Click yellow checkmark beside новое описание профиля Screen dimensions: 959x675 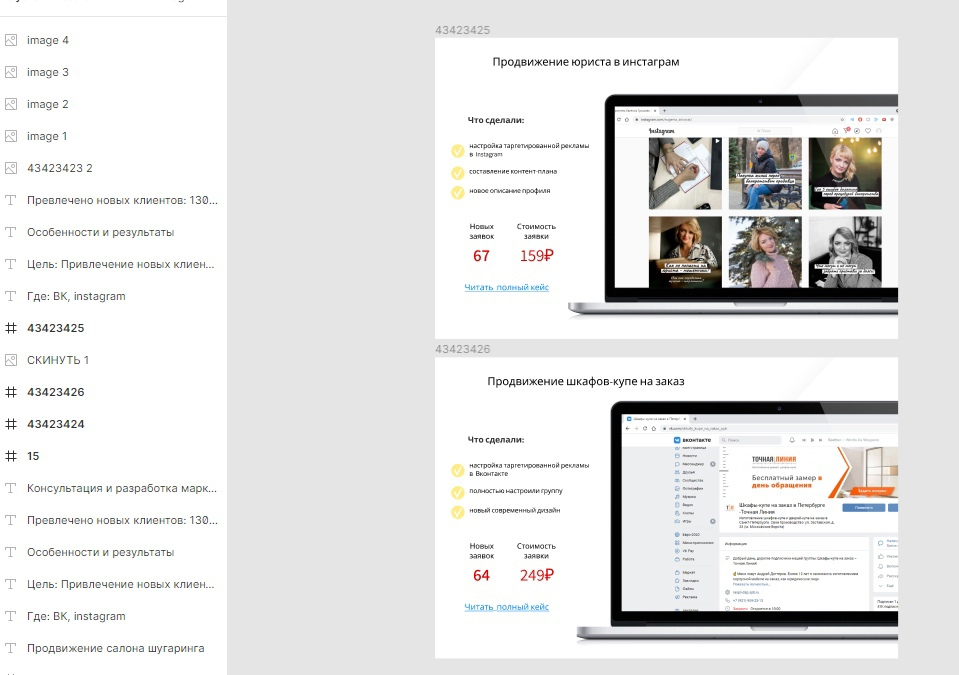[x=457, y=193]
